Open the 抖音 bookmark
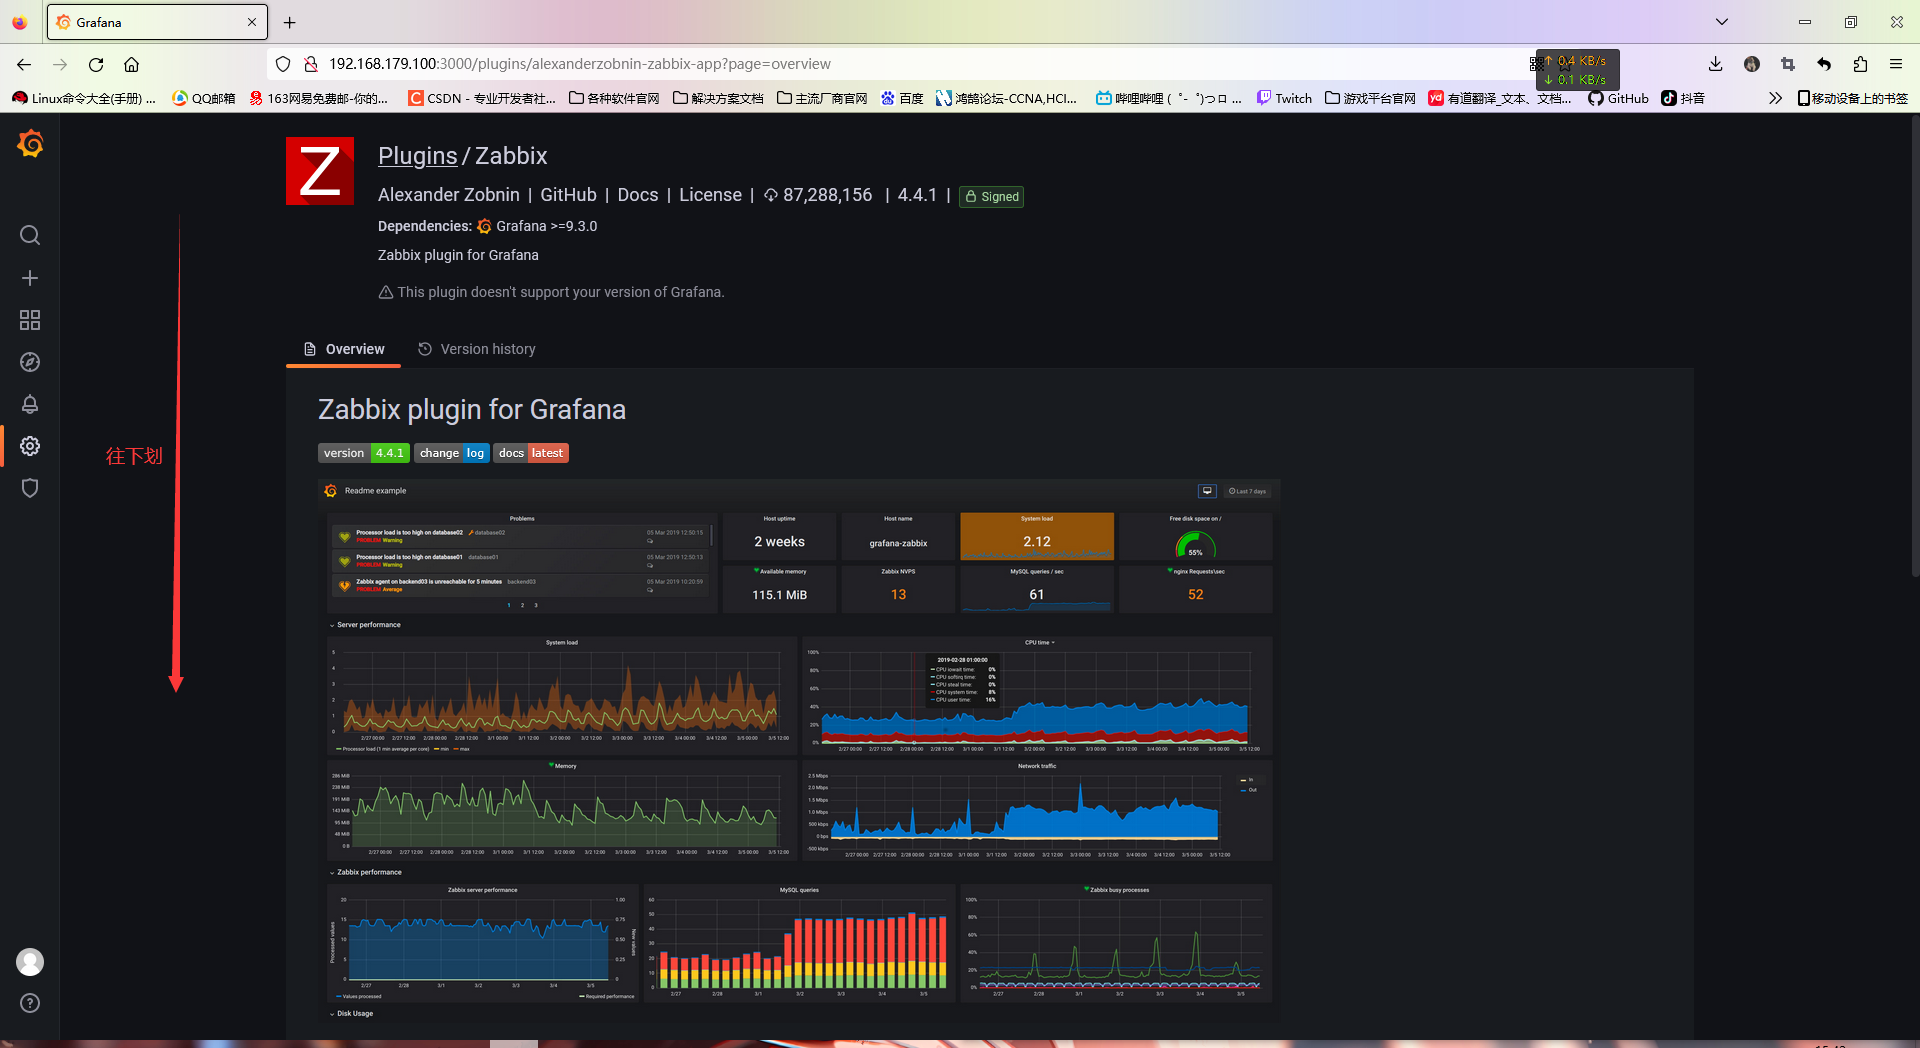This screenshot has width=1920, height=1048. (x=1683, y=98)
